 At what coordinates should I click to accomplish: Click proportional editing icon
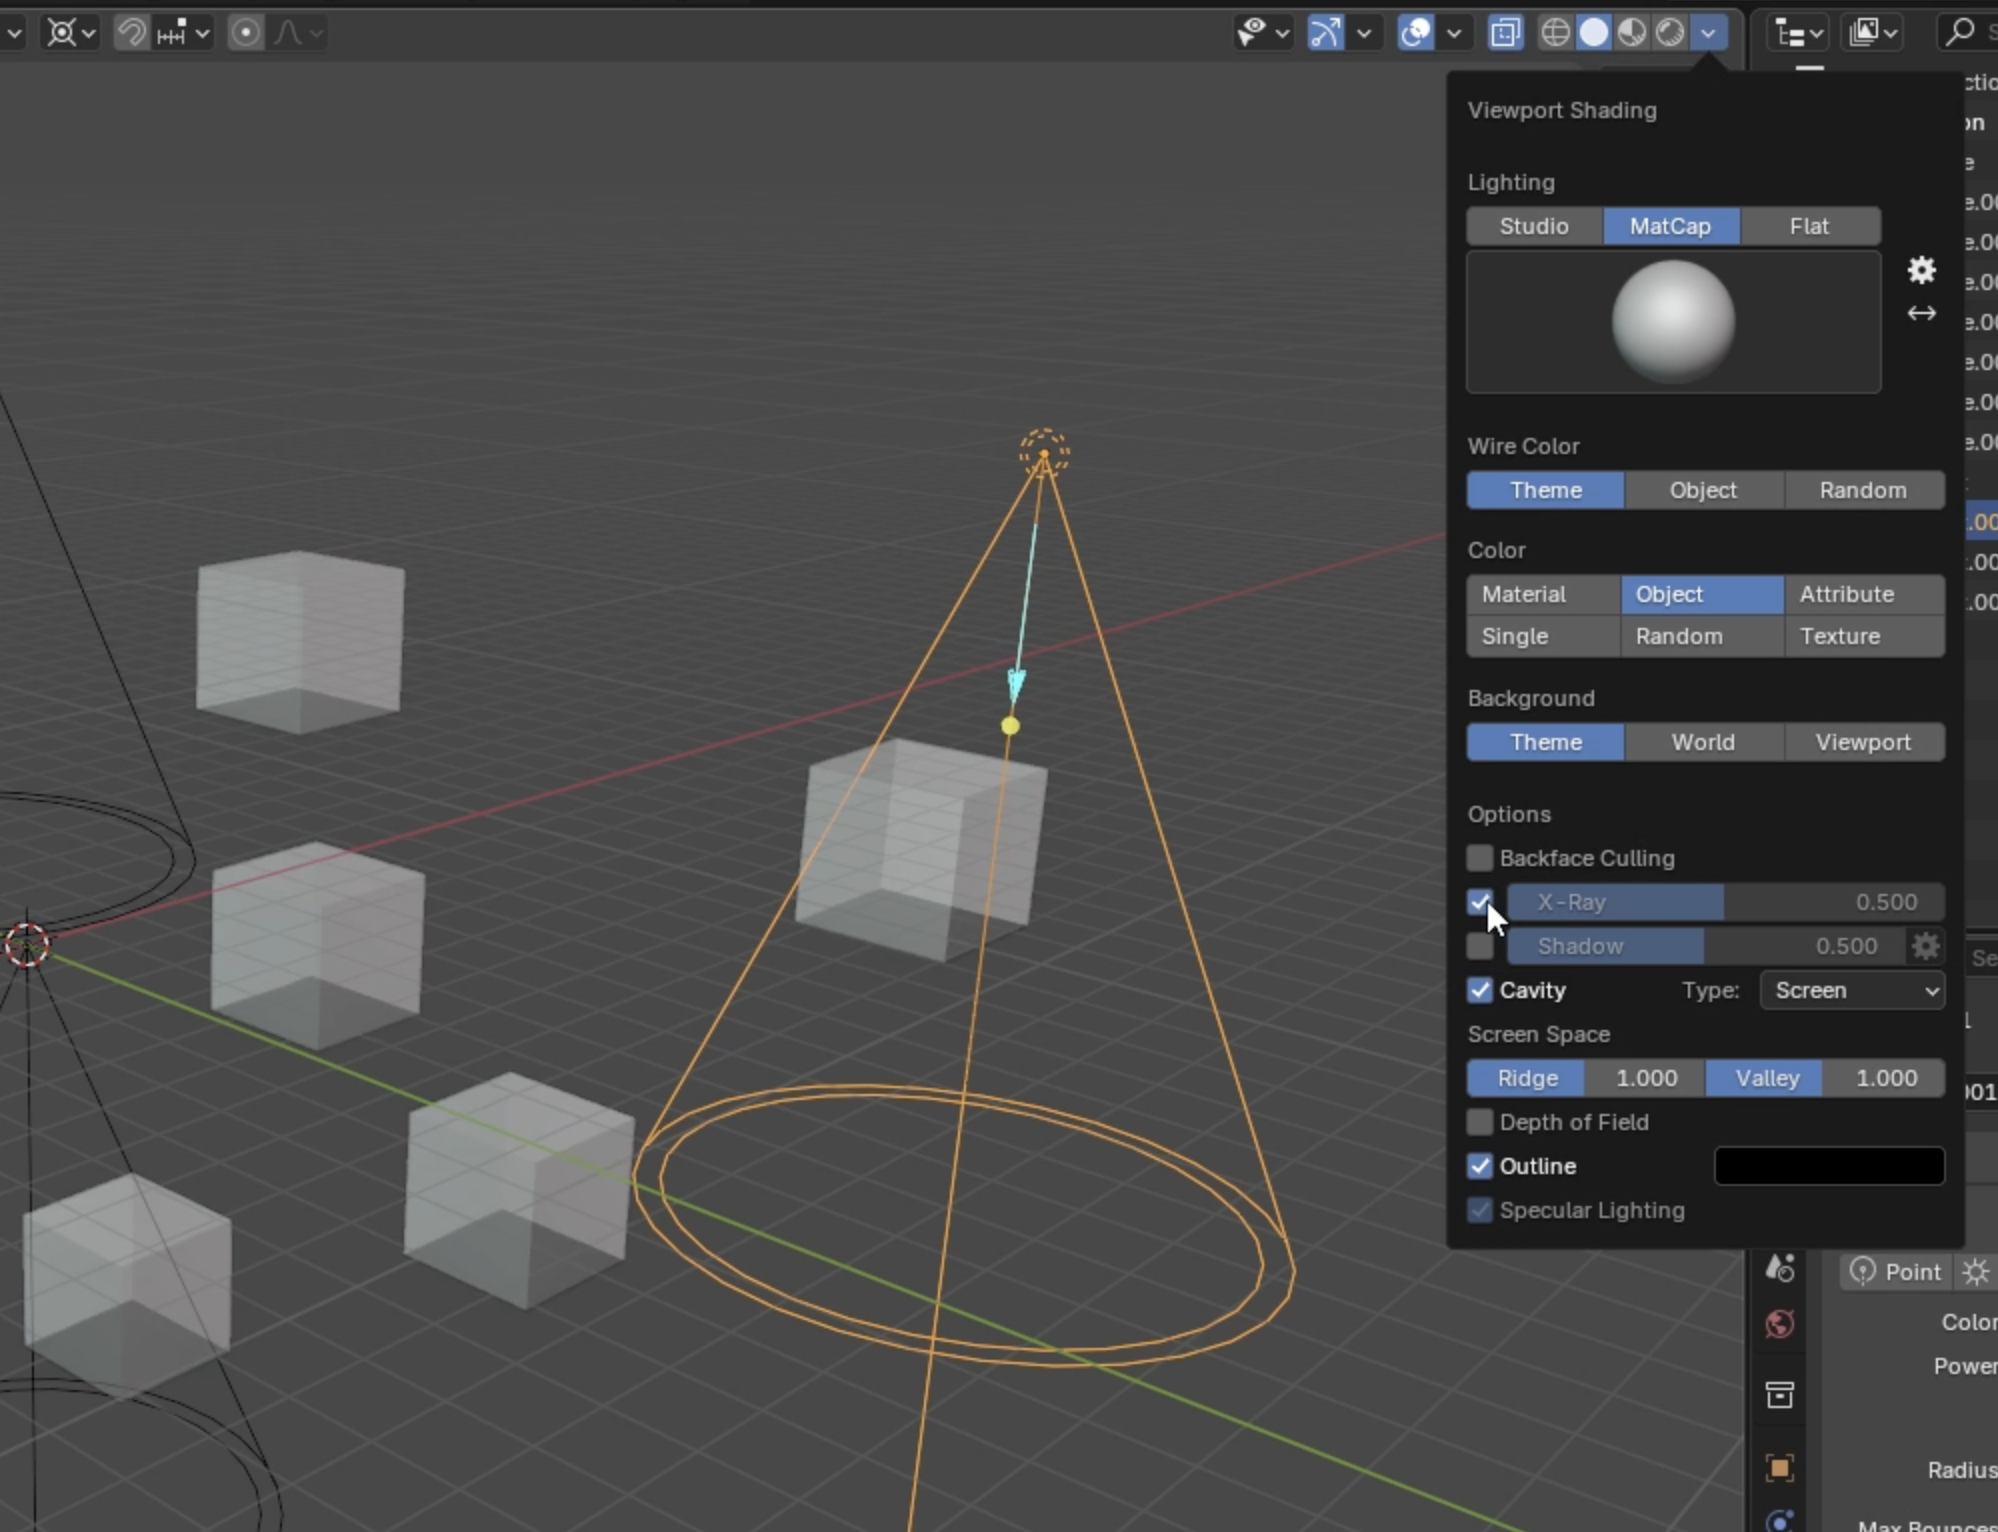(245, 33)
